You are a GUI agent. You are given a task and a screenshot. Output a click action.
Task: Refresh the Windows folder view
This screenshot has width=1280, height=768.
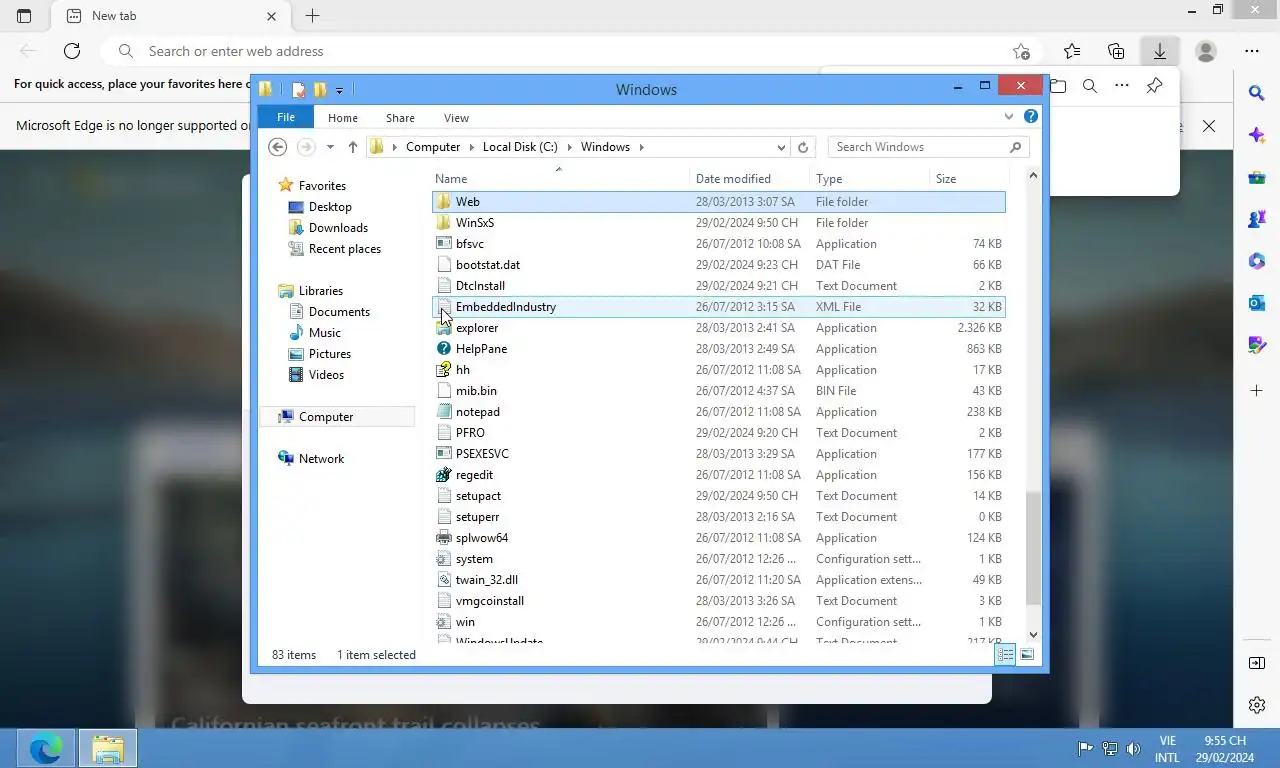pos(802,147)
